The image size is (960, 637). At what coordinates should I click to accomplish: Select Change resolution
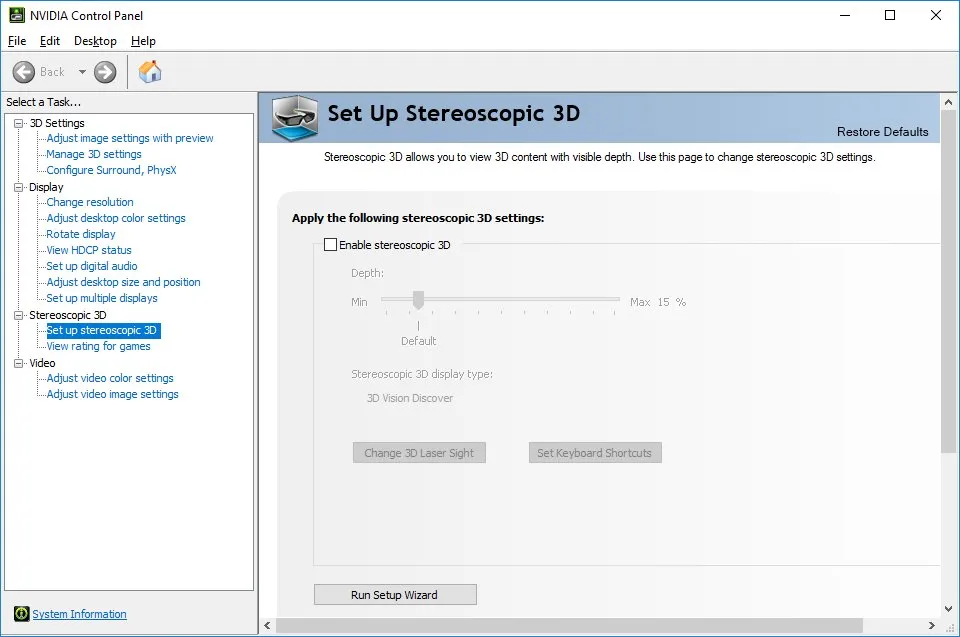coord(90,202)
